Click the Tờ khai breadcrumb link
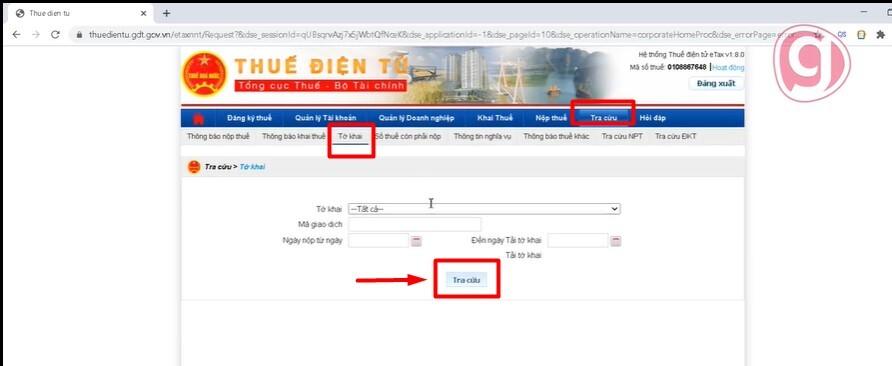The height and width of the screenshot is (366, 892). [x=253, y=167]
